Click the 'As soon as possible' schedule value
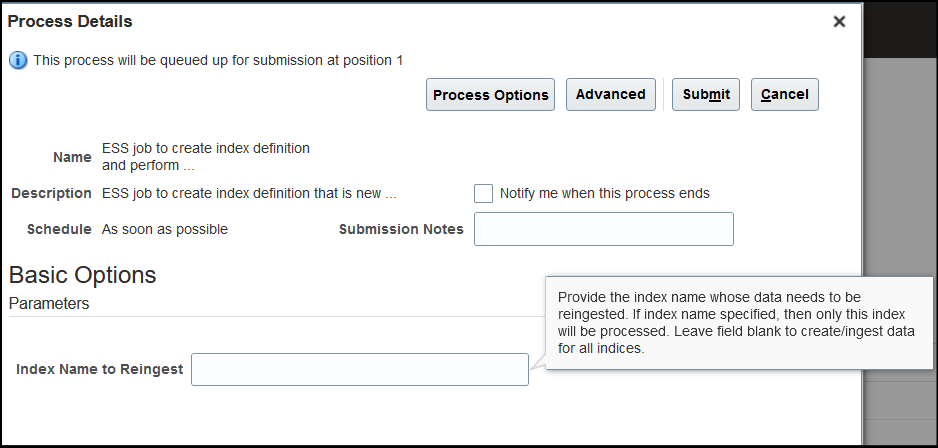The image size is (938, 448). click(165, 229)
